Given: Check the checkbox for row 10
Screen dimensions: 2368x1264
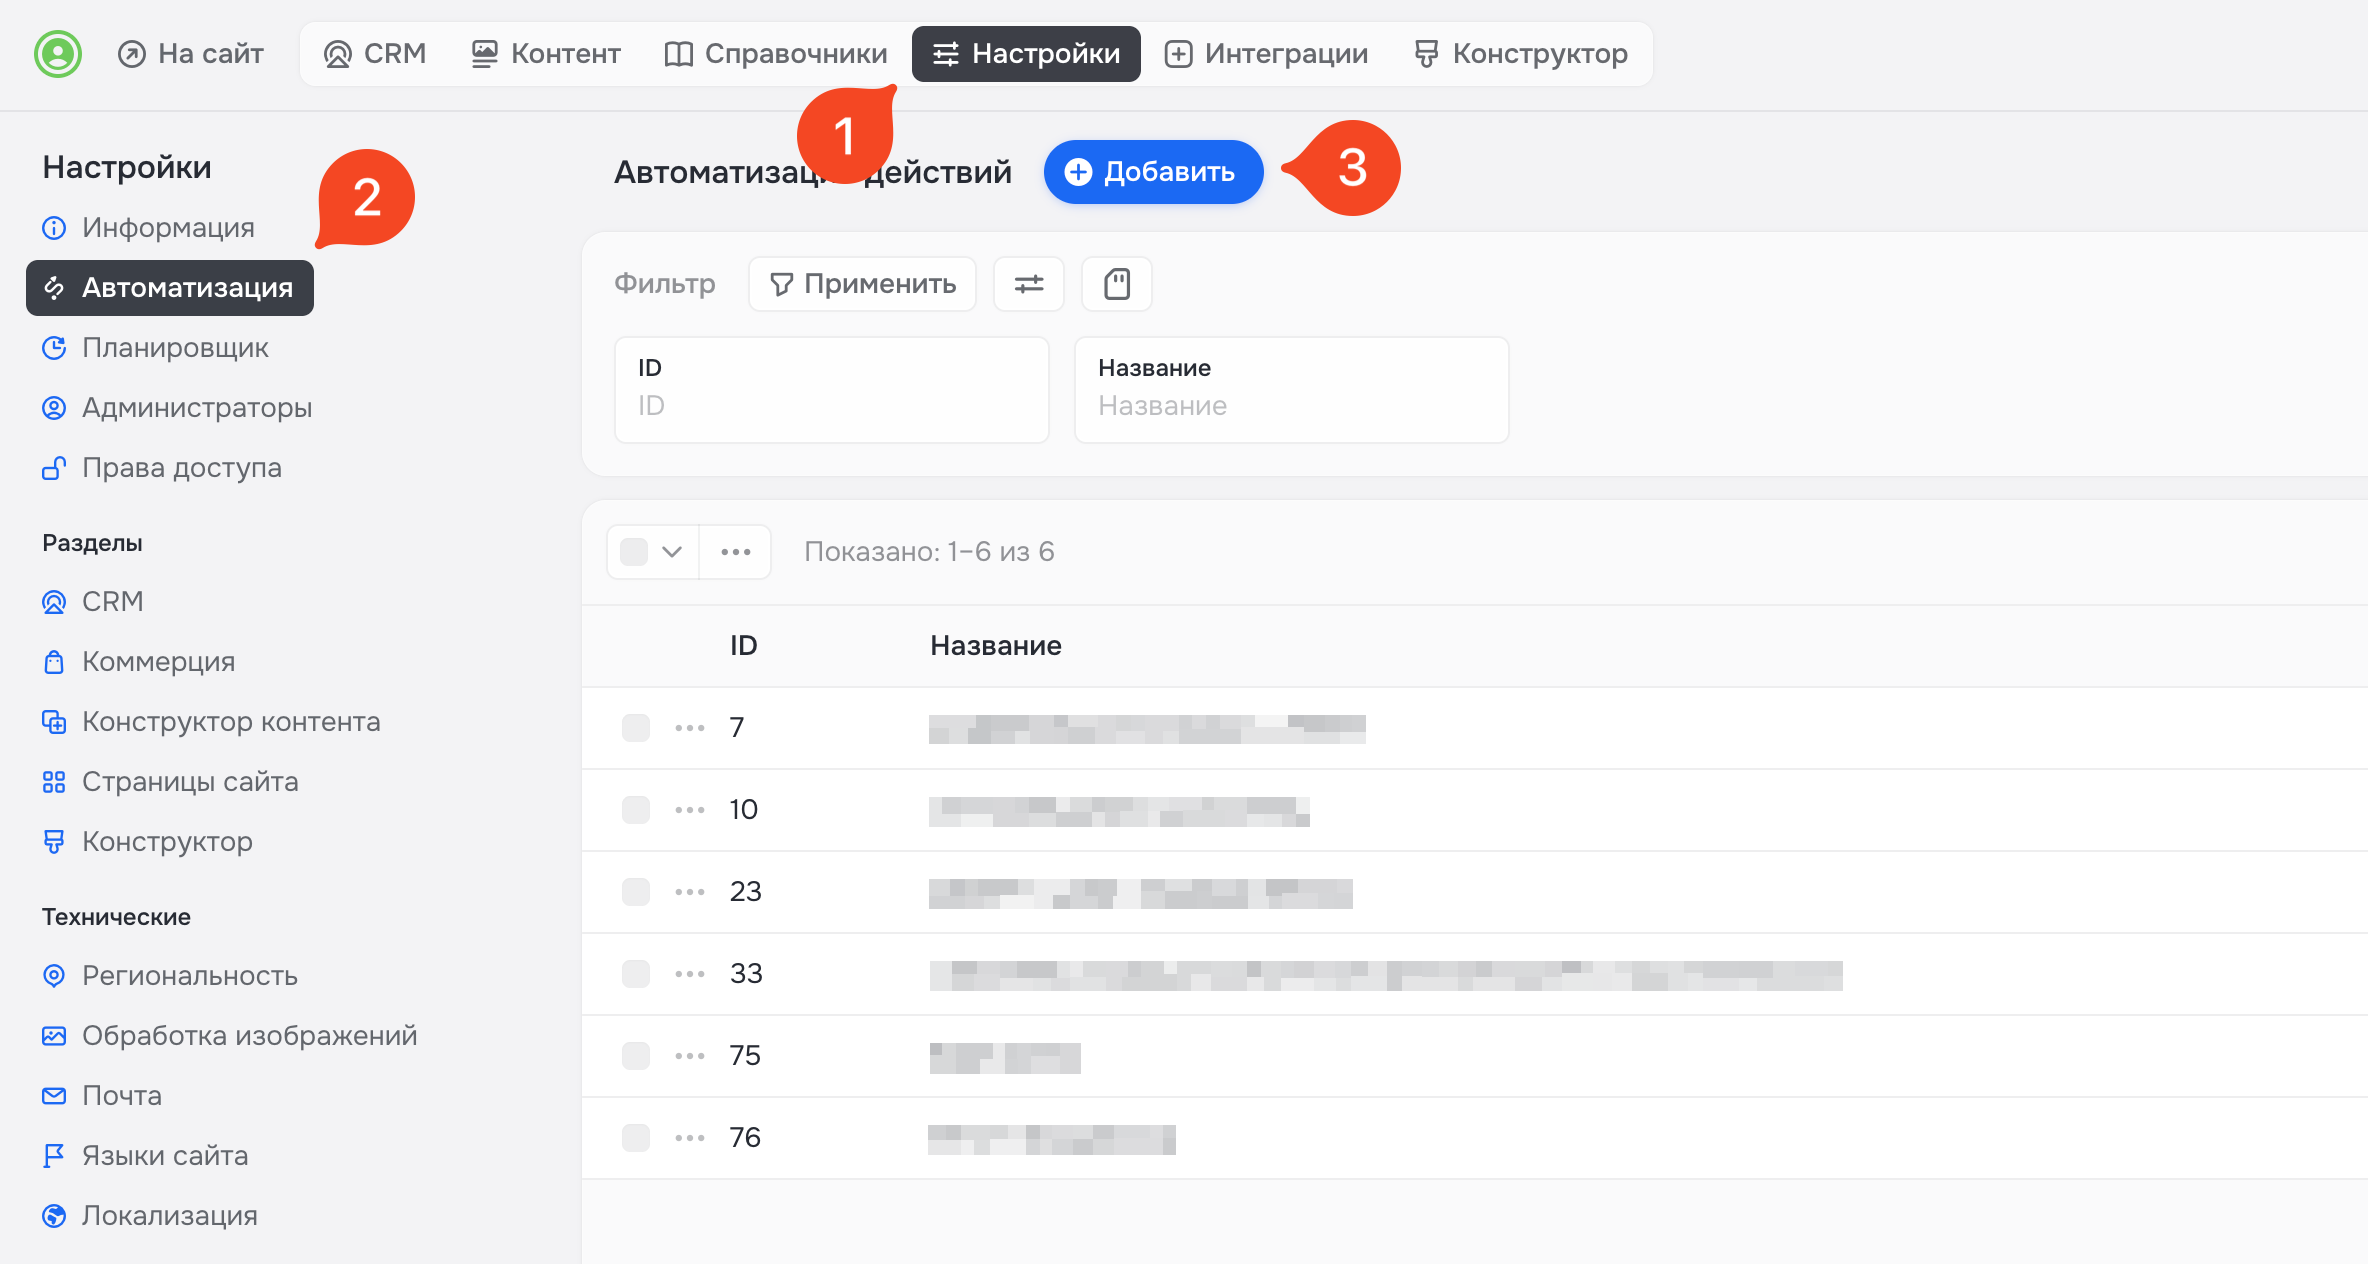Looking at the screenshot, I should [636, 810].
